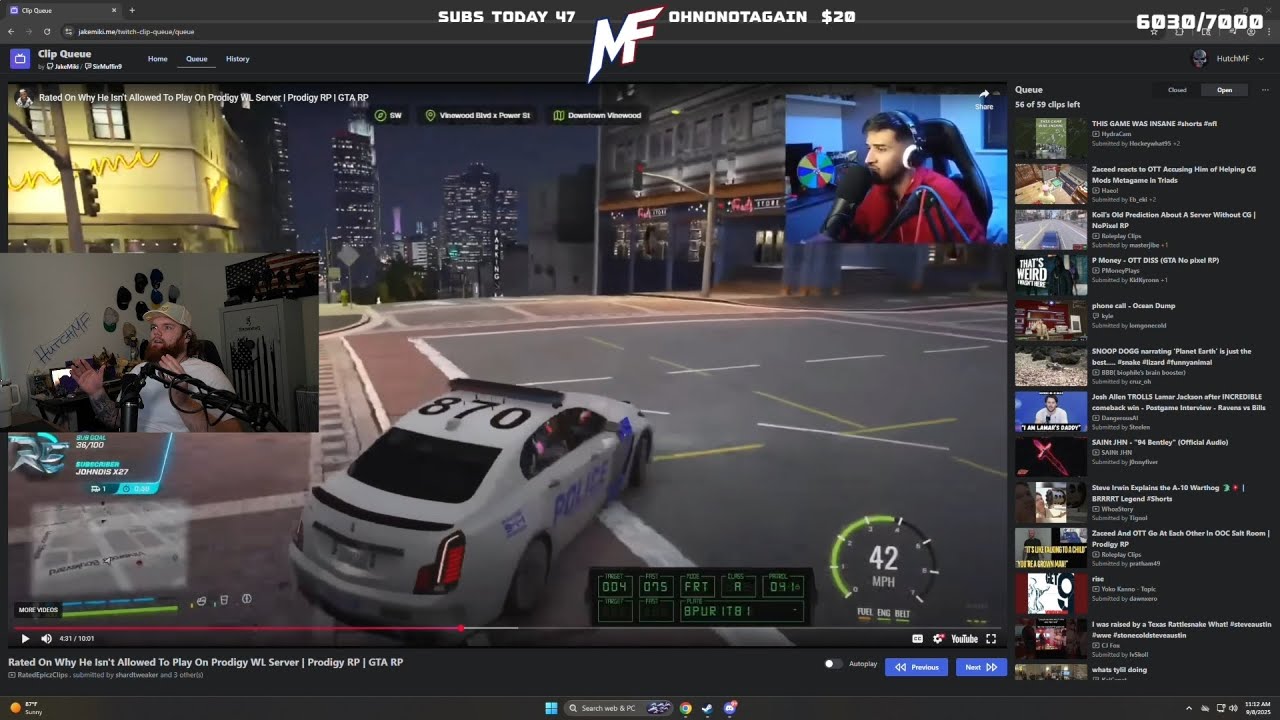This screenshot has height=720, width=1280.
Task: Click the Chrome profile icon
Action: (x=1252, y=32)
